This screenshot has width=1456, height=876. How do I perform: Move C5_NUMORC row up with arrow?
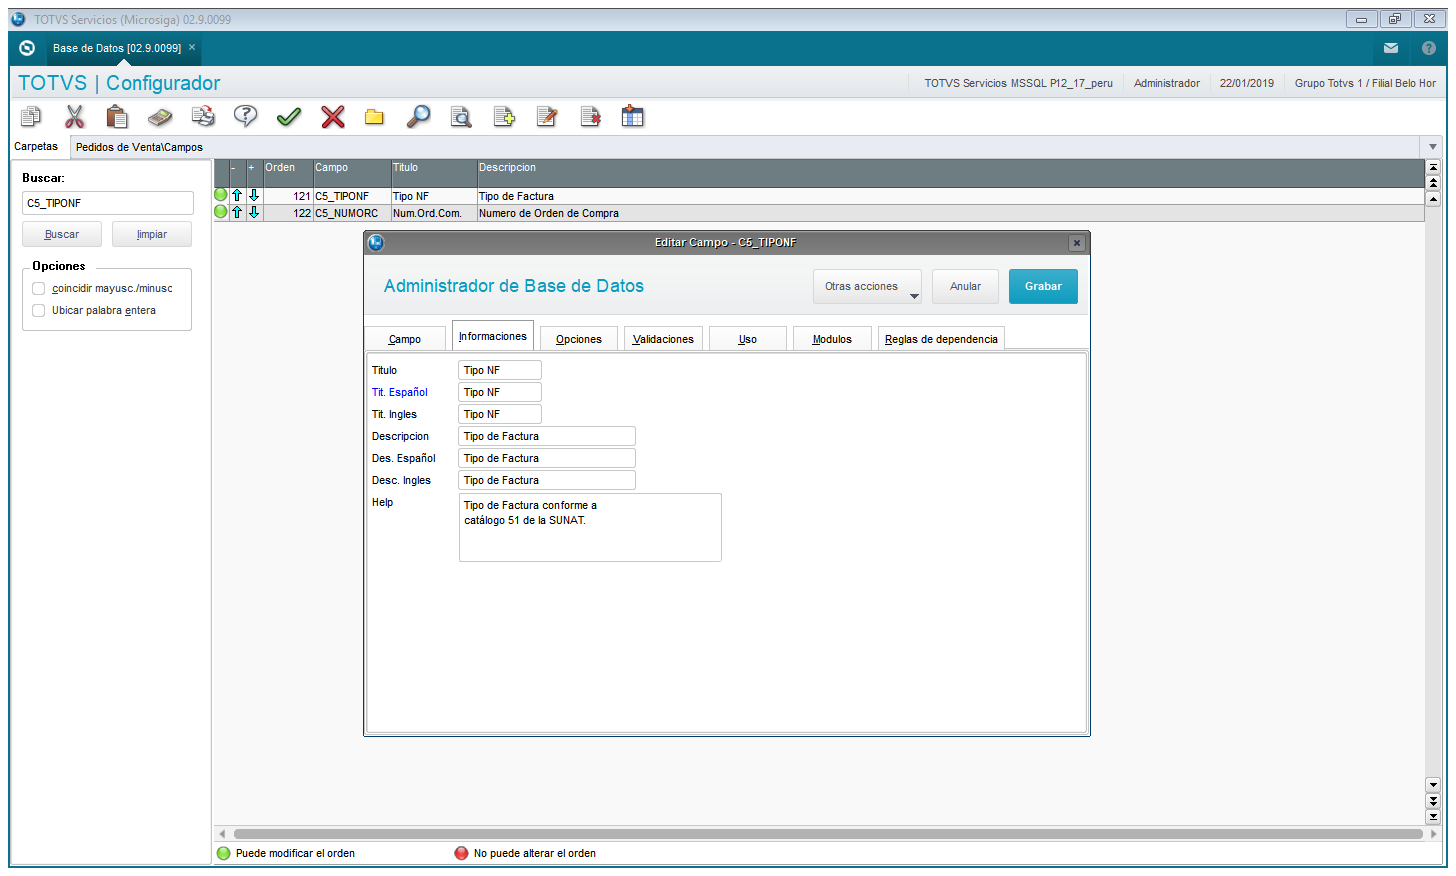click(237, 212)
